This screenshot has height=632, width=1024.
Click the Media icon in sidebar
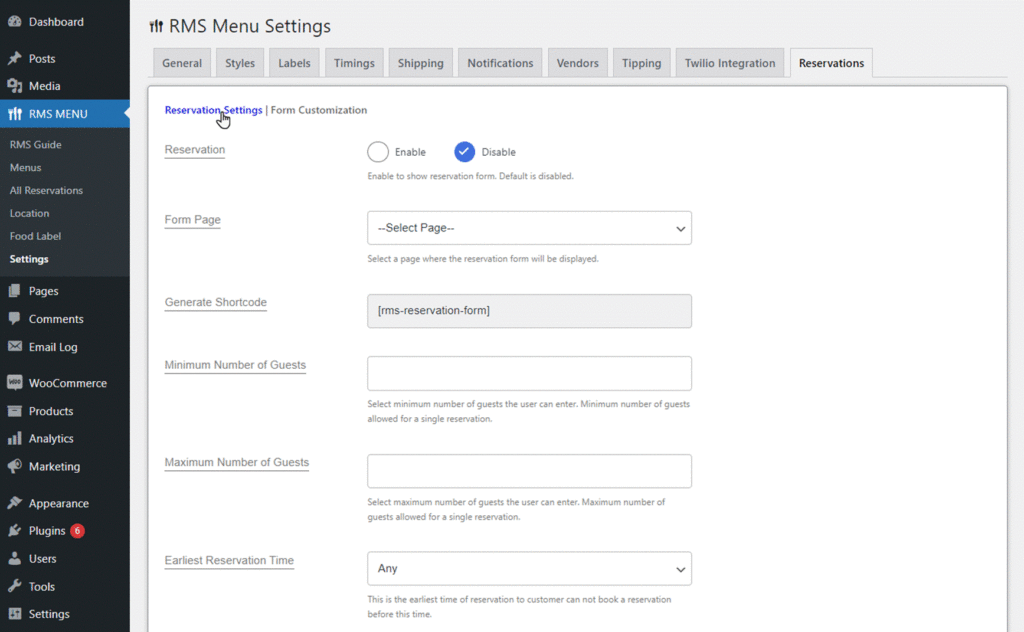click(14, 86)
